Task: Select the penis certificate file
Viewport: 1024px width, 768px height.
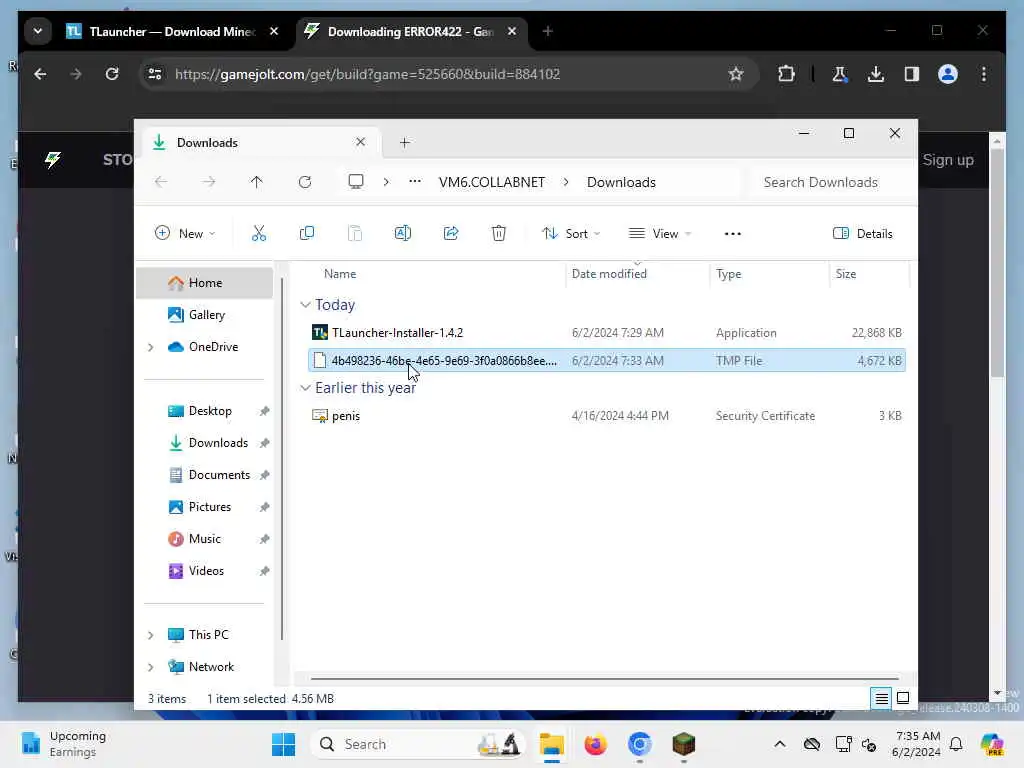Action: pyautogui.click(x=606, y=415)
